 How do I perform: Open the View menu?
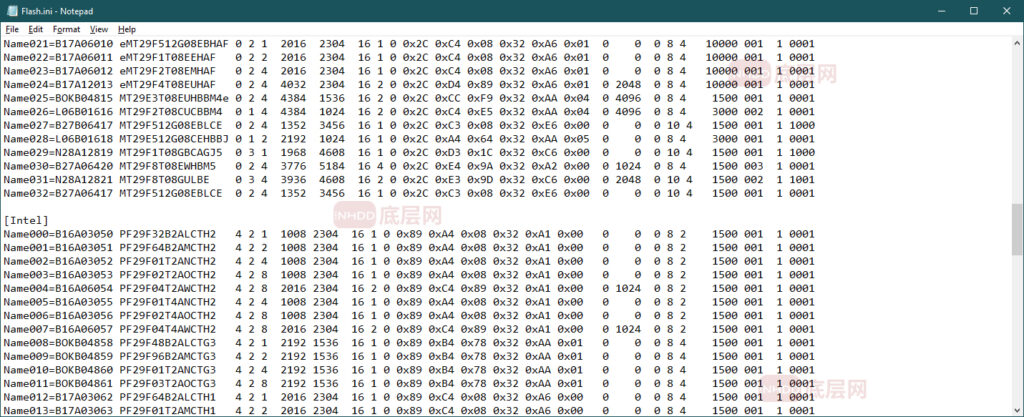click(x=98, y=30)
